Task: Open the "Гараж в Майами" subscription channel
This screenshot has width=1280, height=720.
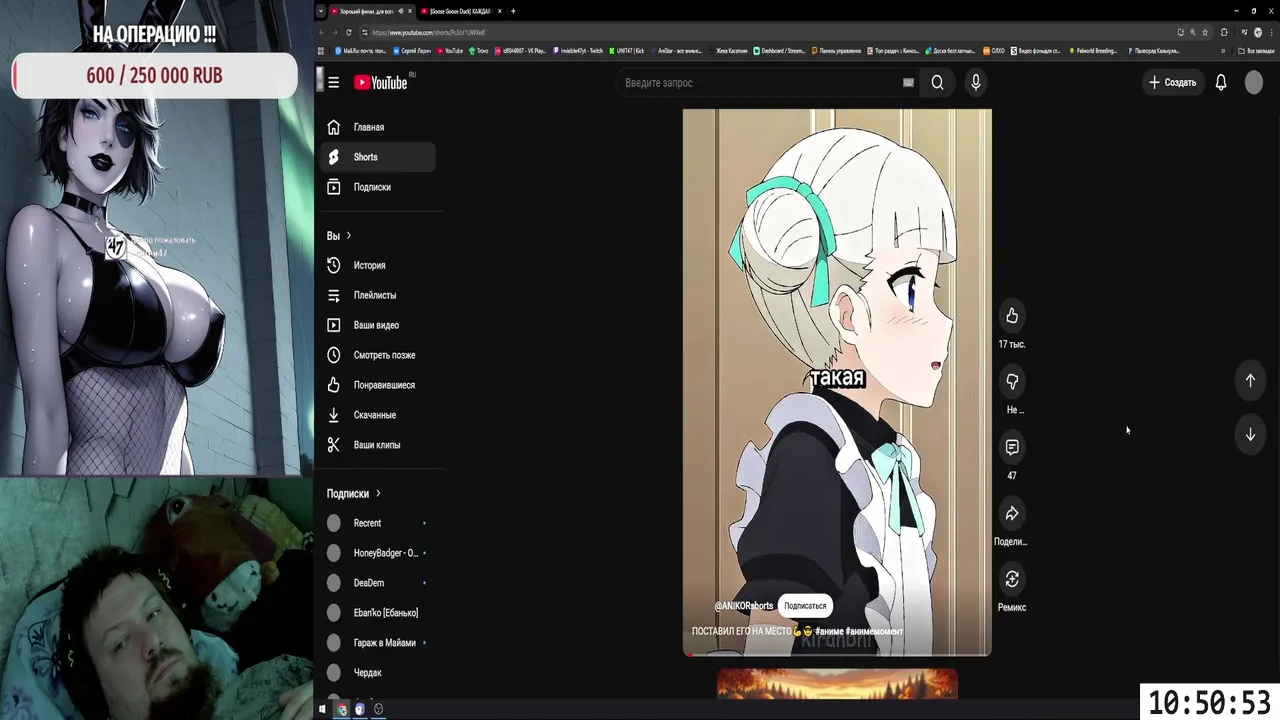Action: (378, 643)
